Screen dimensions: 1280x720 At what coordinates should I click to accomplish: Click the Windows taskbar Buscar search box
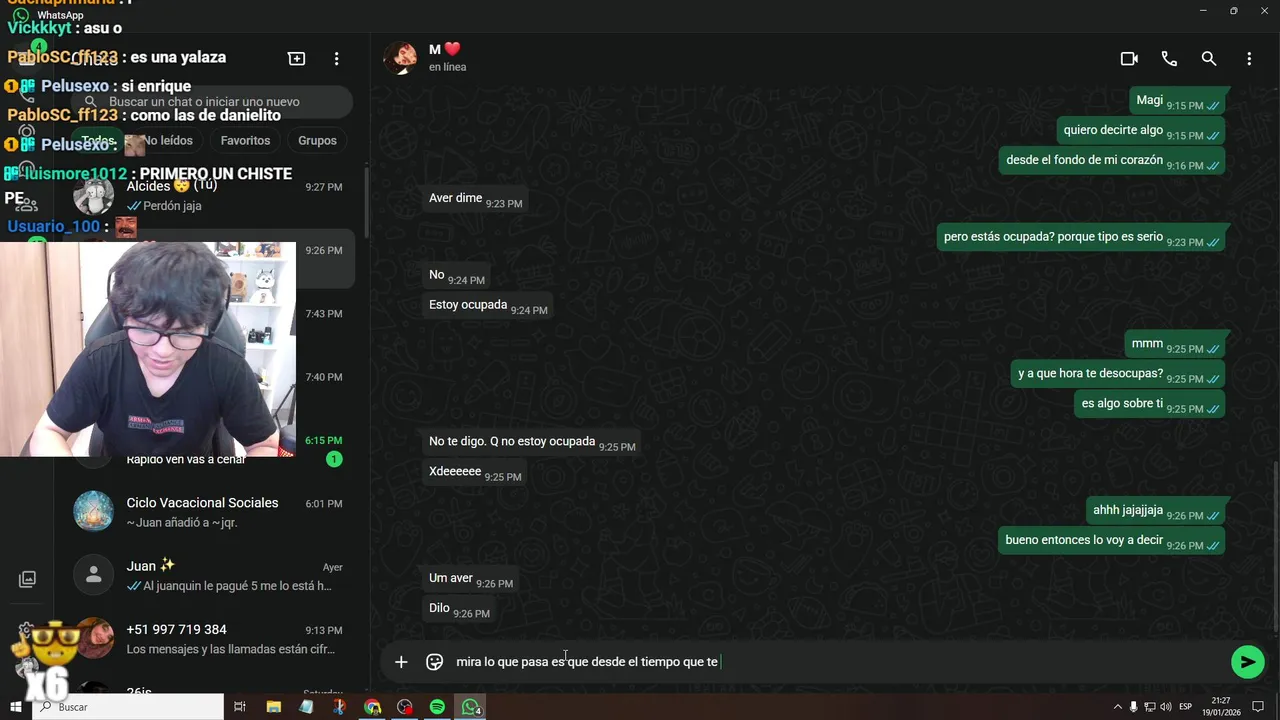pyautogui.click(x=129, y=707)
